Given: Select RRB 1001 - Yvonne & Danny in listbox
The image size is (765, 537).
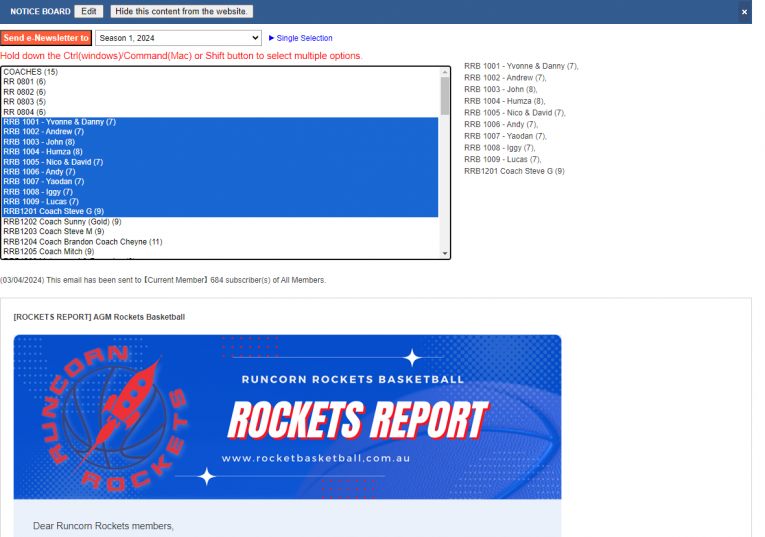Looking at the screenshot, I should pos(220,122).
